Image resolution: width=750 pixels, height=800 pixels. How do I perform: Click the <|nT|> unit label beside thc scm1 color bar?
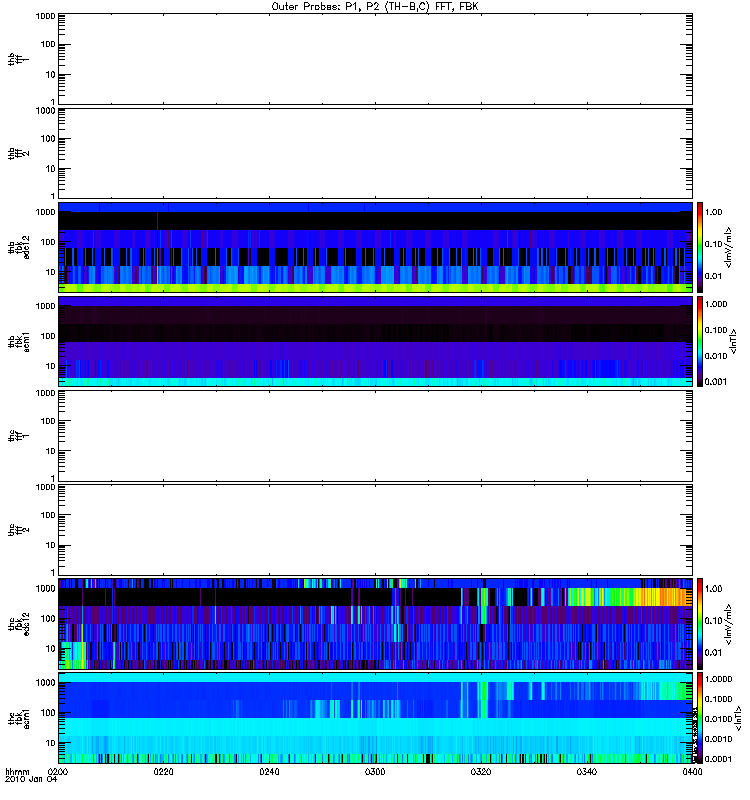(x=738, y=718)
